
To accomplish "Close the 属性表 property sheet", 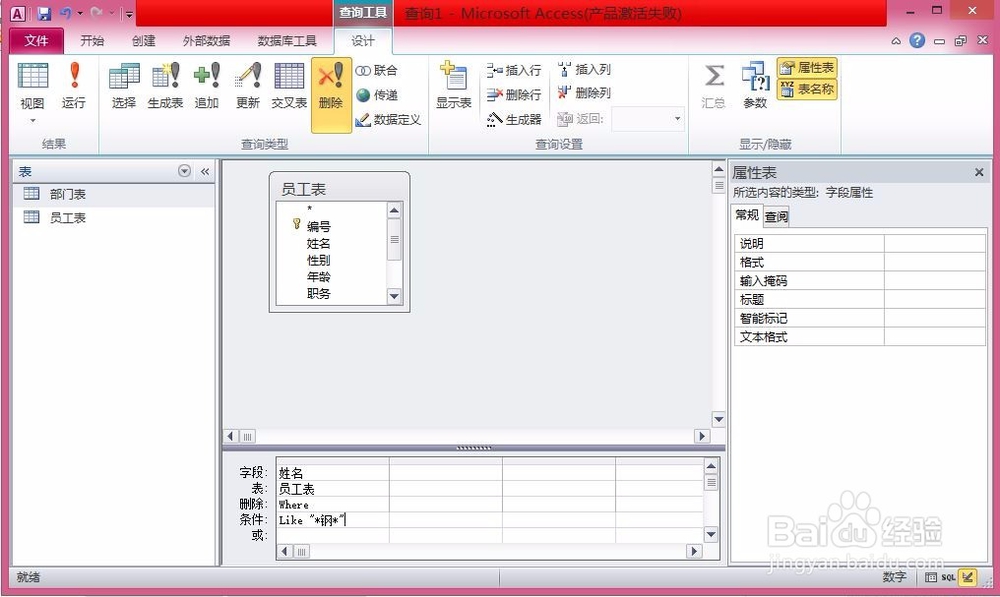I will (x=979, y=172).
